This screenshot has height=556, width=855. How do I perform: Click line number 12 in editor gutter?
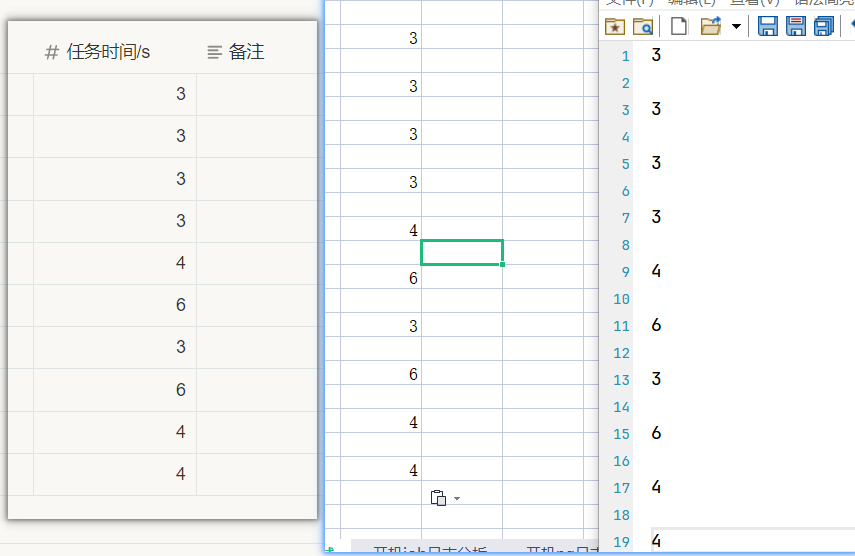point(622,353)
